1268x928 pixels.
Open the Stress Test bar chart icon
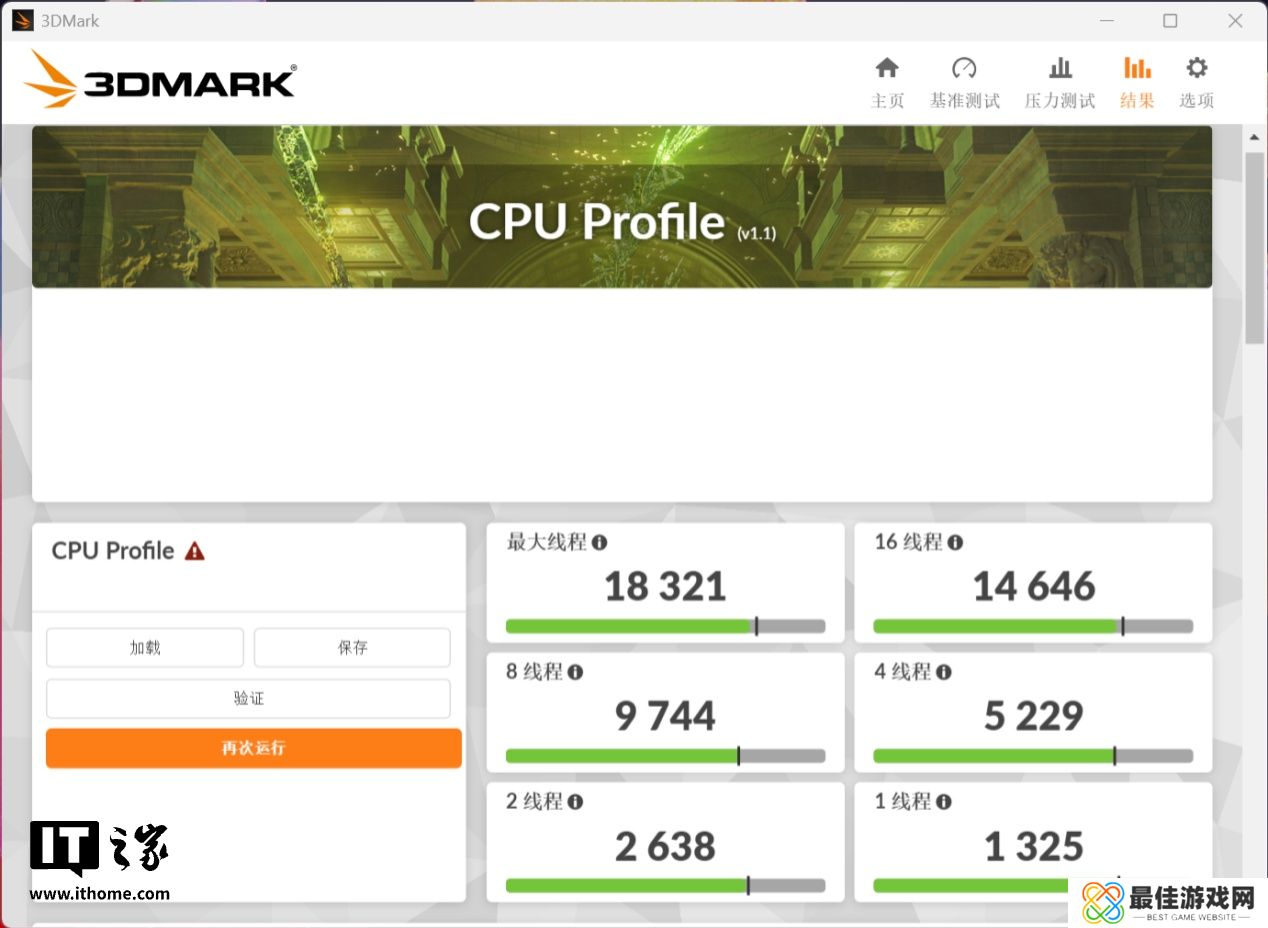tap(1060, 69)
